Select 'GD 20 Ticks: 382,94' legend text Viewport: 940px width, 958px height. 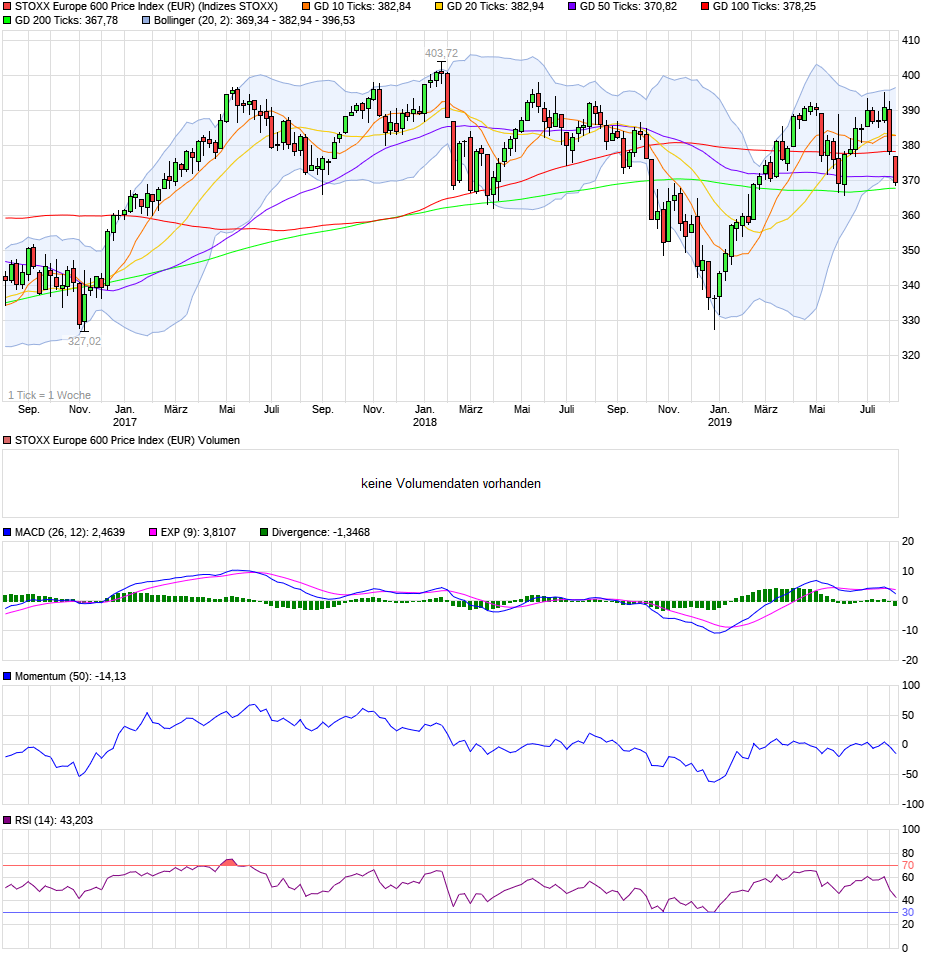point(495,7)
